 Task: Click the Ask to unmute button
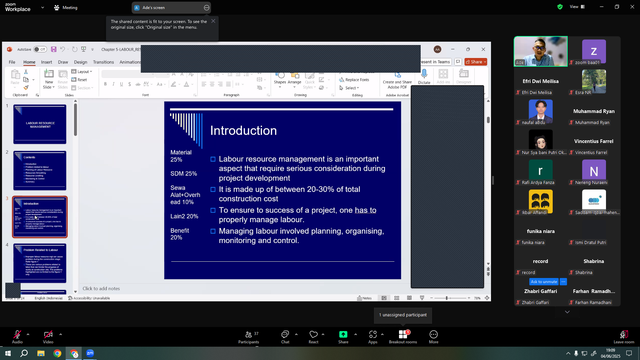pos(544,282)
